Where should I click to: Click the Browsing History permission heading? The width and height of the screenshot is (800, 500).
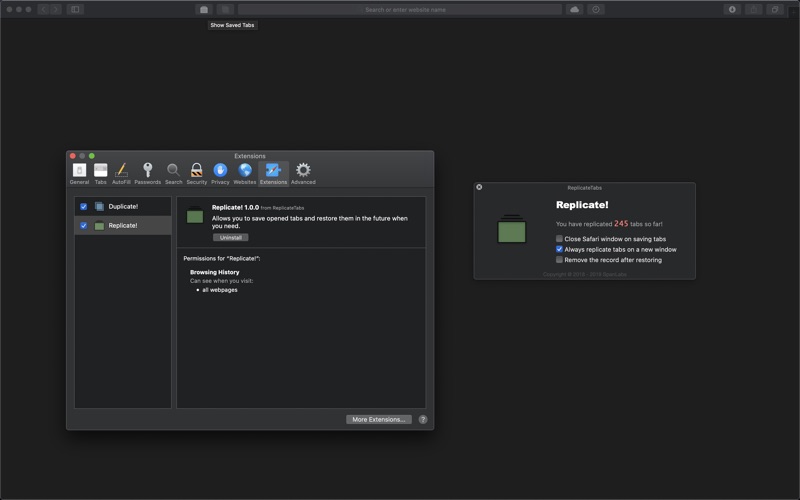point(214,272)
